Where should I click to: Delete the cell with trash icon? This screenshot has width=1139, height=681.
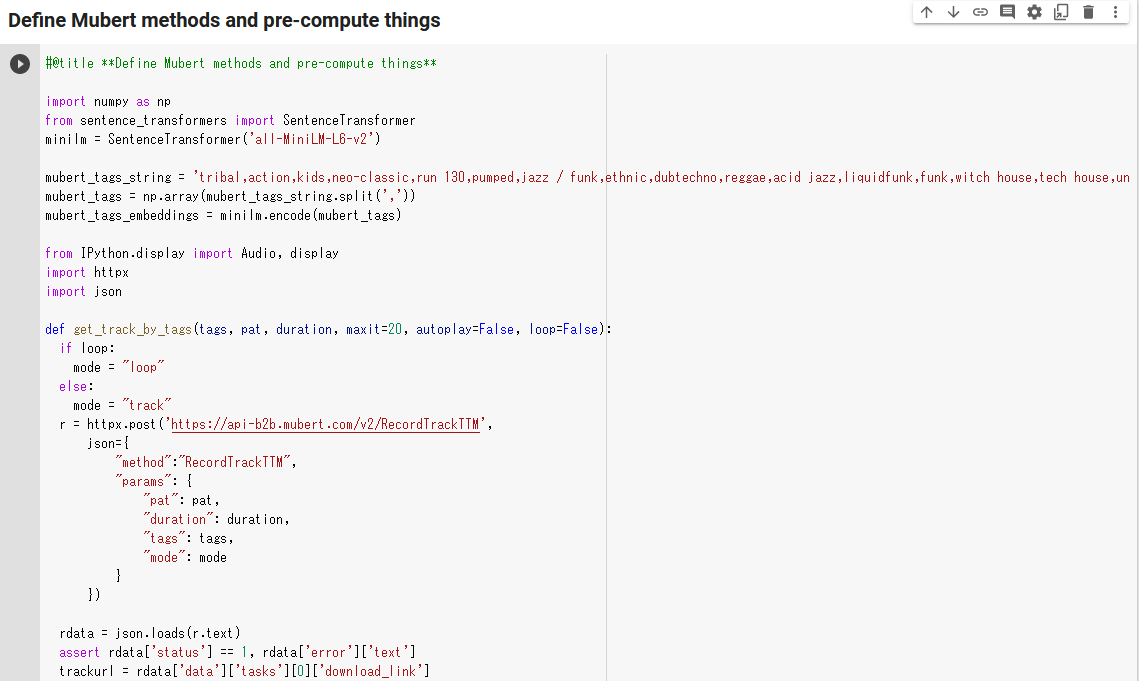(1089, 12)
